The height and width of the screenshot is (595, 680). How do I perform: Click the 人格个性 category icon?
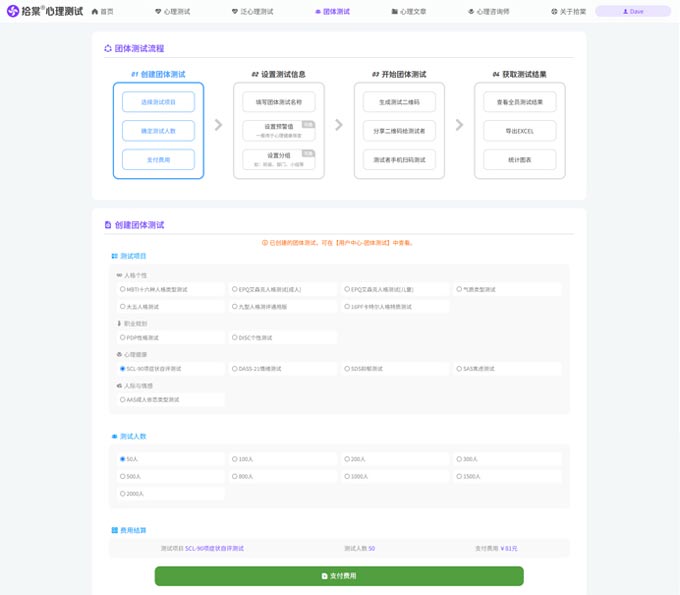[119, 275]
